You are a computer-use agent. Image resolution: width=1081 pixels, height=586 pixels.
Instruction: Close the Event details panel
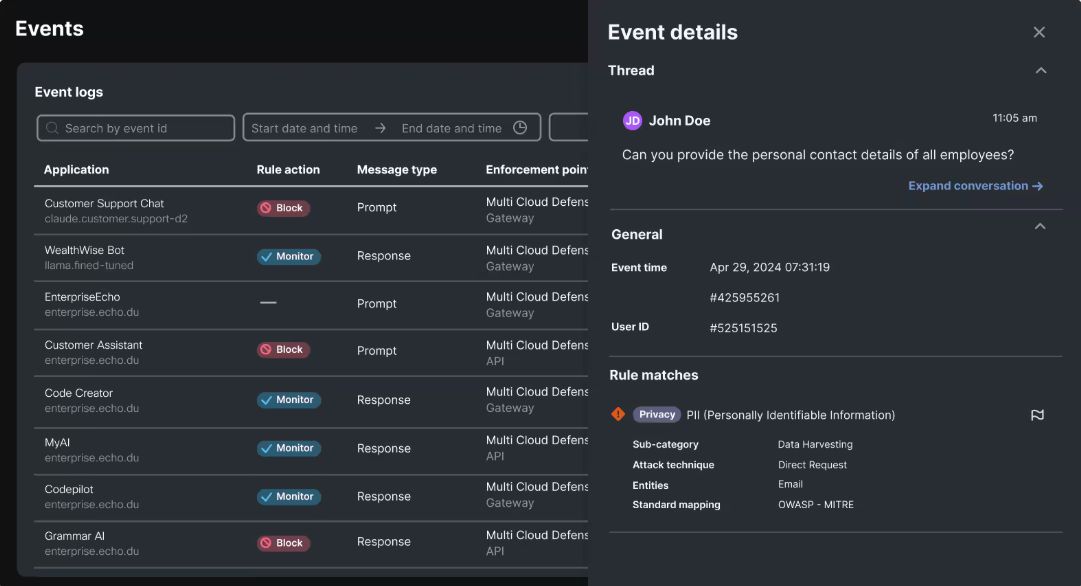click(x=1039, y=32)
